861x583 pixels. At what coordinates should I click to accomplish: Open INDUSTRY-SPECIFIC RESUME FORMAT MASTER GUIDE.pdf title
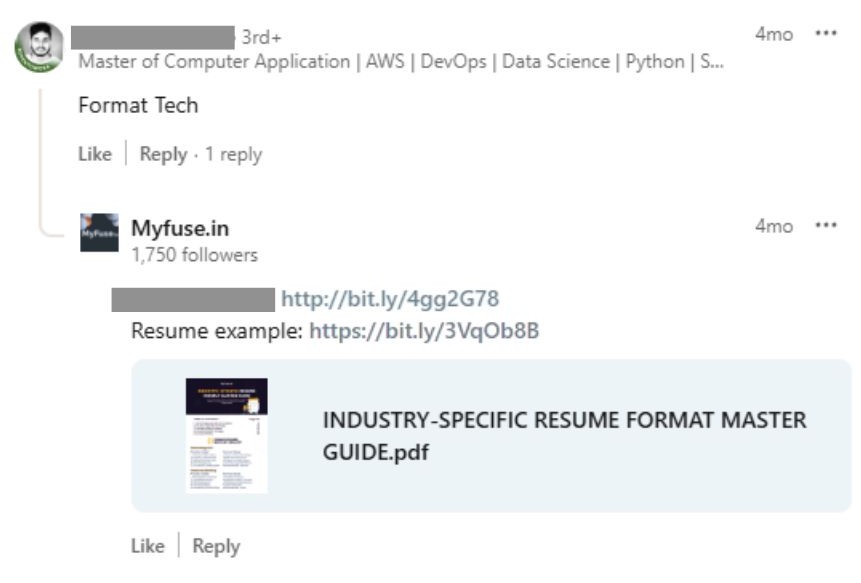pos(564,436)
